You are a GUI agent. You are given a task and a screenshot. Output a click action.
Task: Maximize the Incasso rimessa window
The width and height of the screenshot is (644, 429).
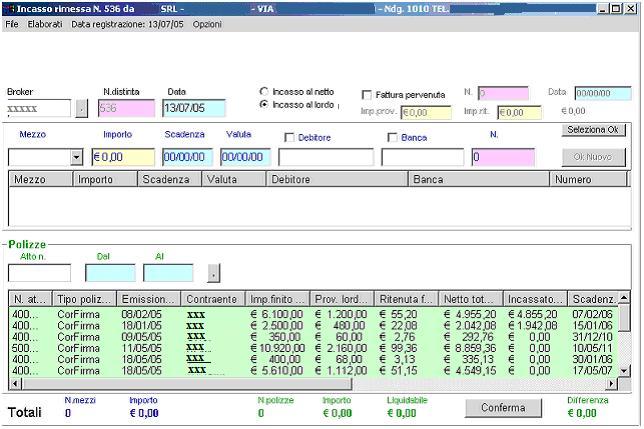click(x=616, y=9)
